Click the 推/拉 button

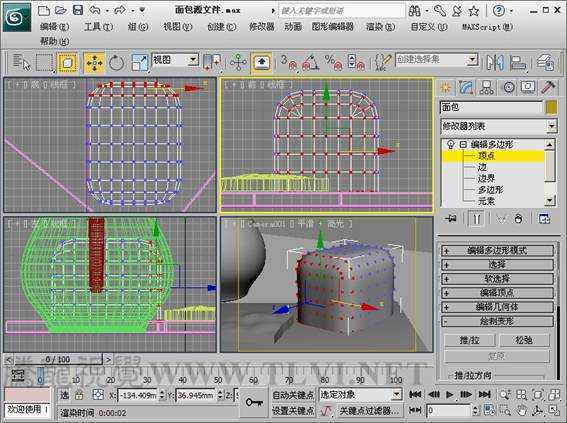click(469, 340)
